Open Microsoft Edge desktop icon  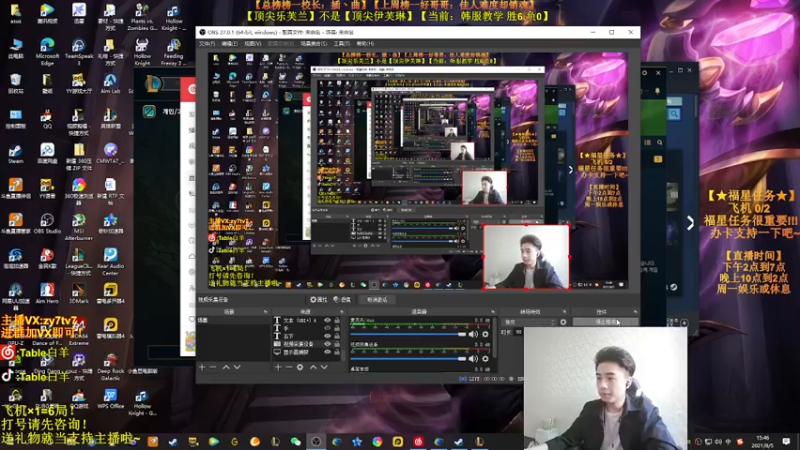[x=47, y=52]
